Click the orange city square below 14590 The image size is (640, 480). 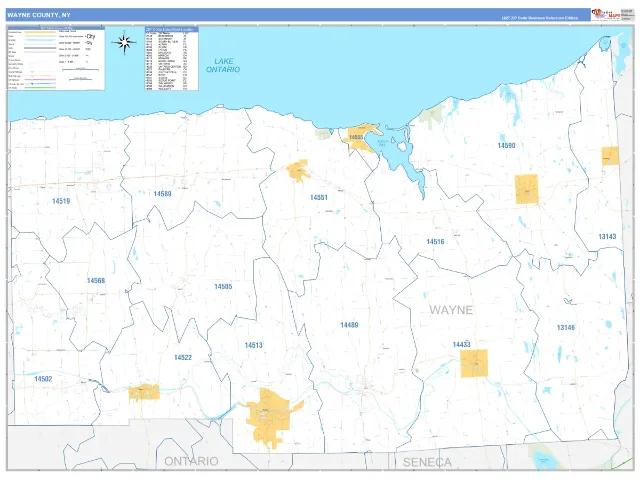coord(527,189)
